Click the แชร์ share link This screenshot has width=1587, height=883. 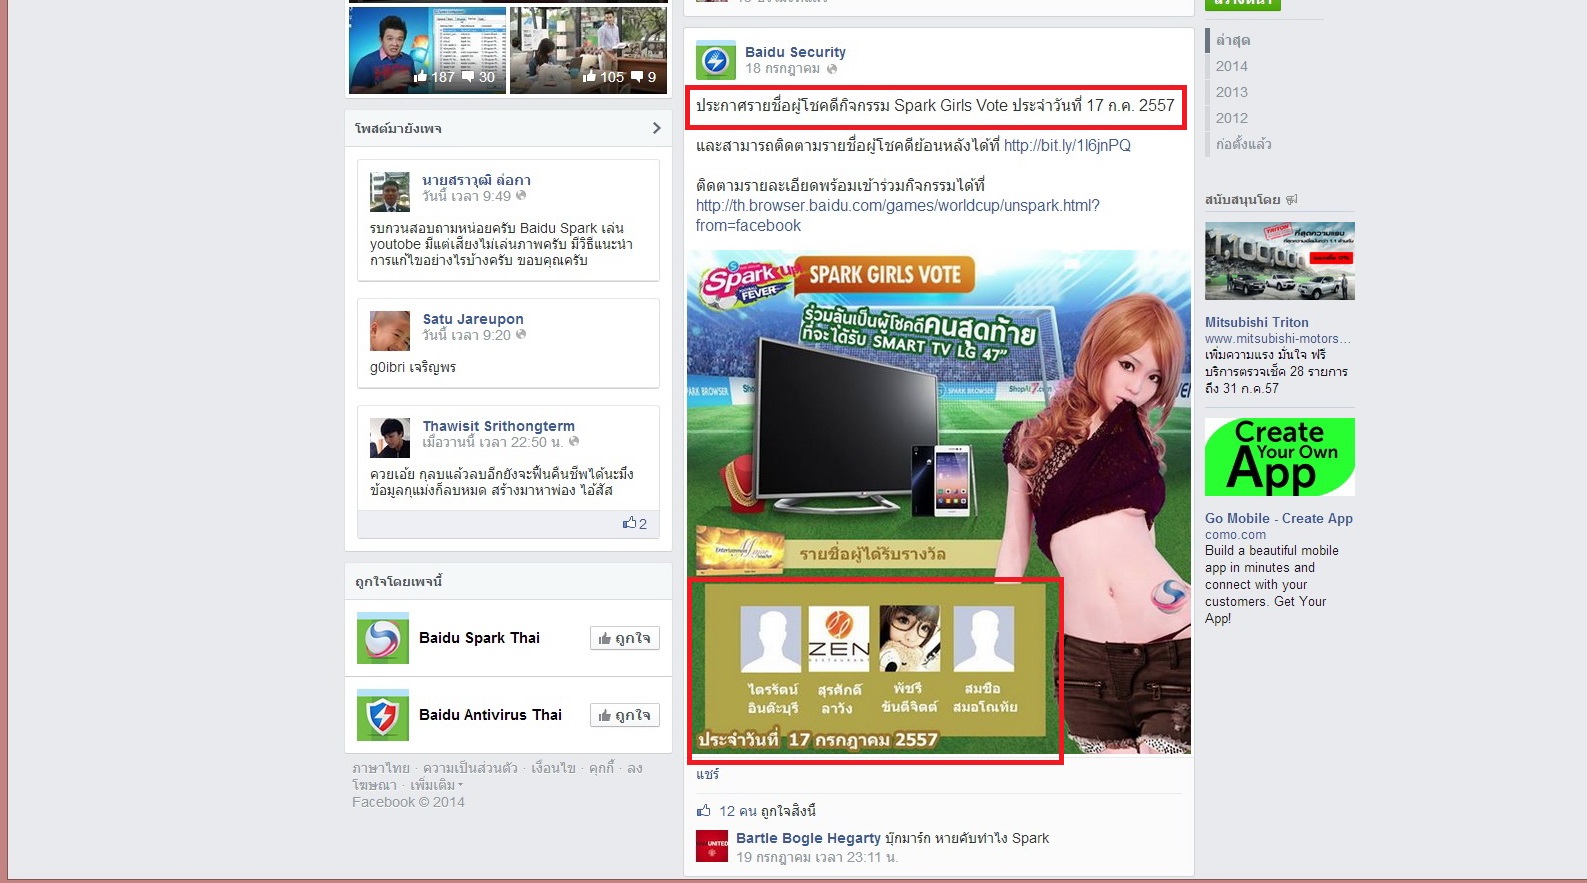click(707, 774)
